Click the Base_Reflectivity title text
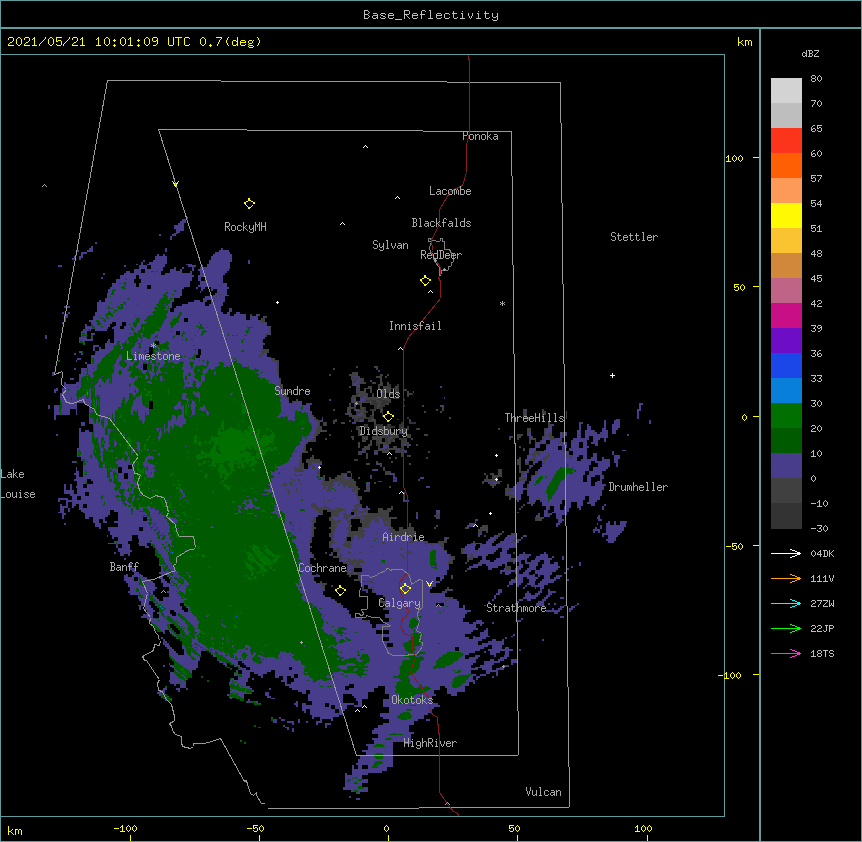 431,15
